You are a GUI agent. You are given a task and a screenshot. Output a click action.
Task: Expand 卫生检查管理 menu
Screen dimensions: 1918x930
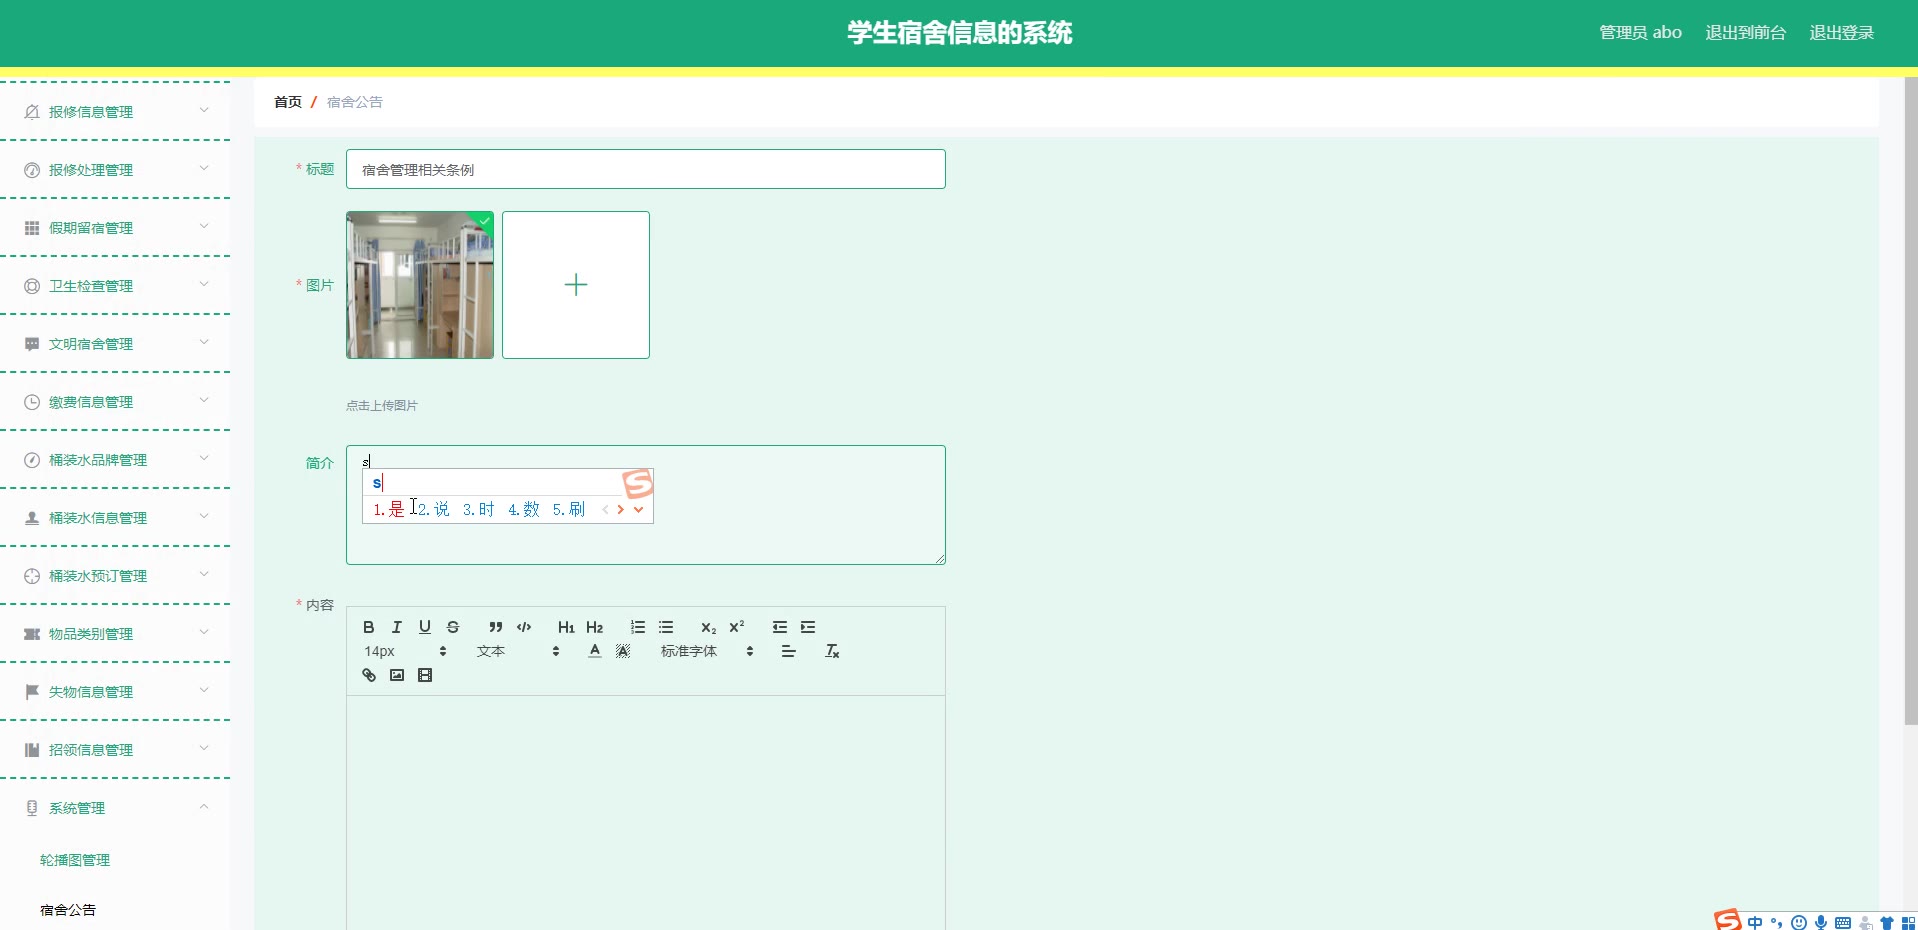(115, 286)
